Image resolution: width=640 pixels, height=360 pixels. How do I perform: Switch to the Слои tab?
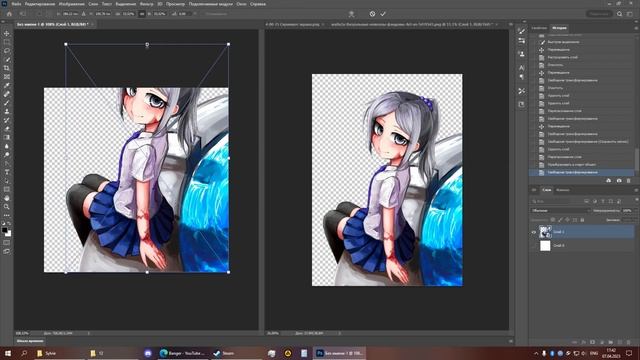pyautogui.click(x=547, y=190)
